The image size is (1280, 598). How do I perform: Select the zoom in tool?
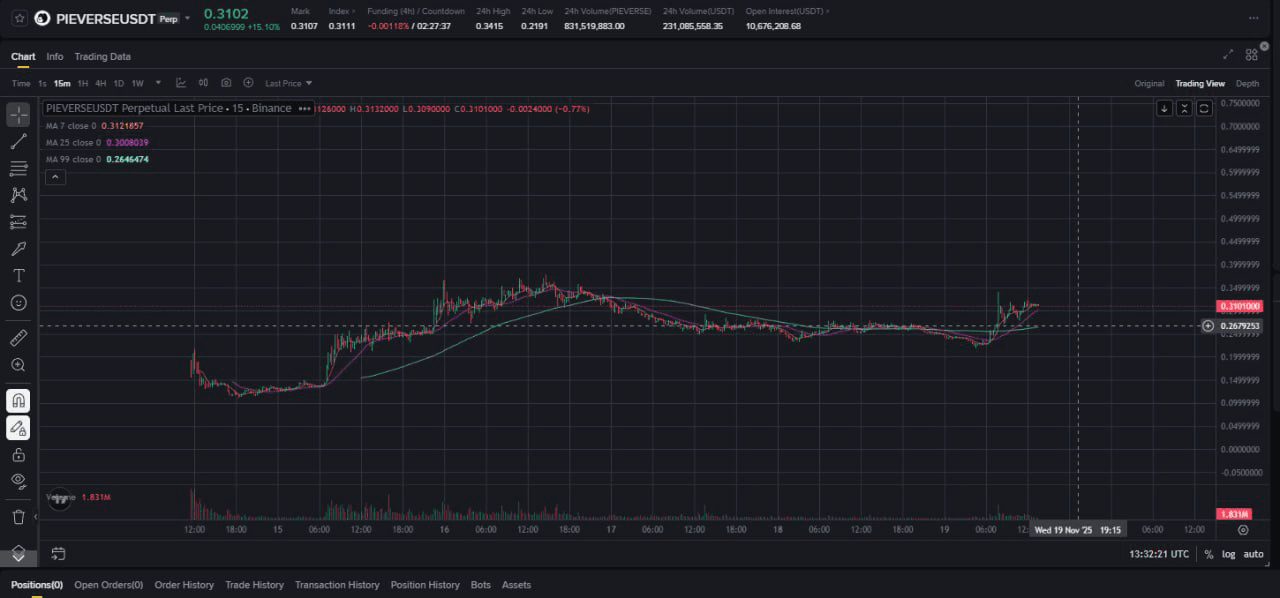18,365
